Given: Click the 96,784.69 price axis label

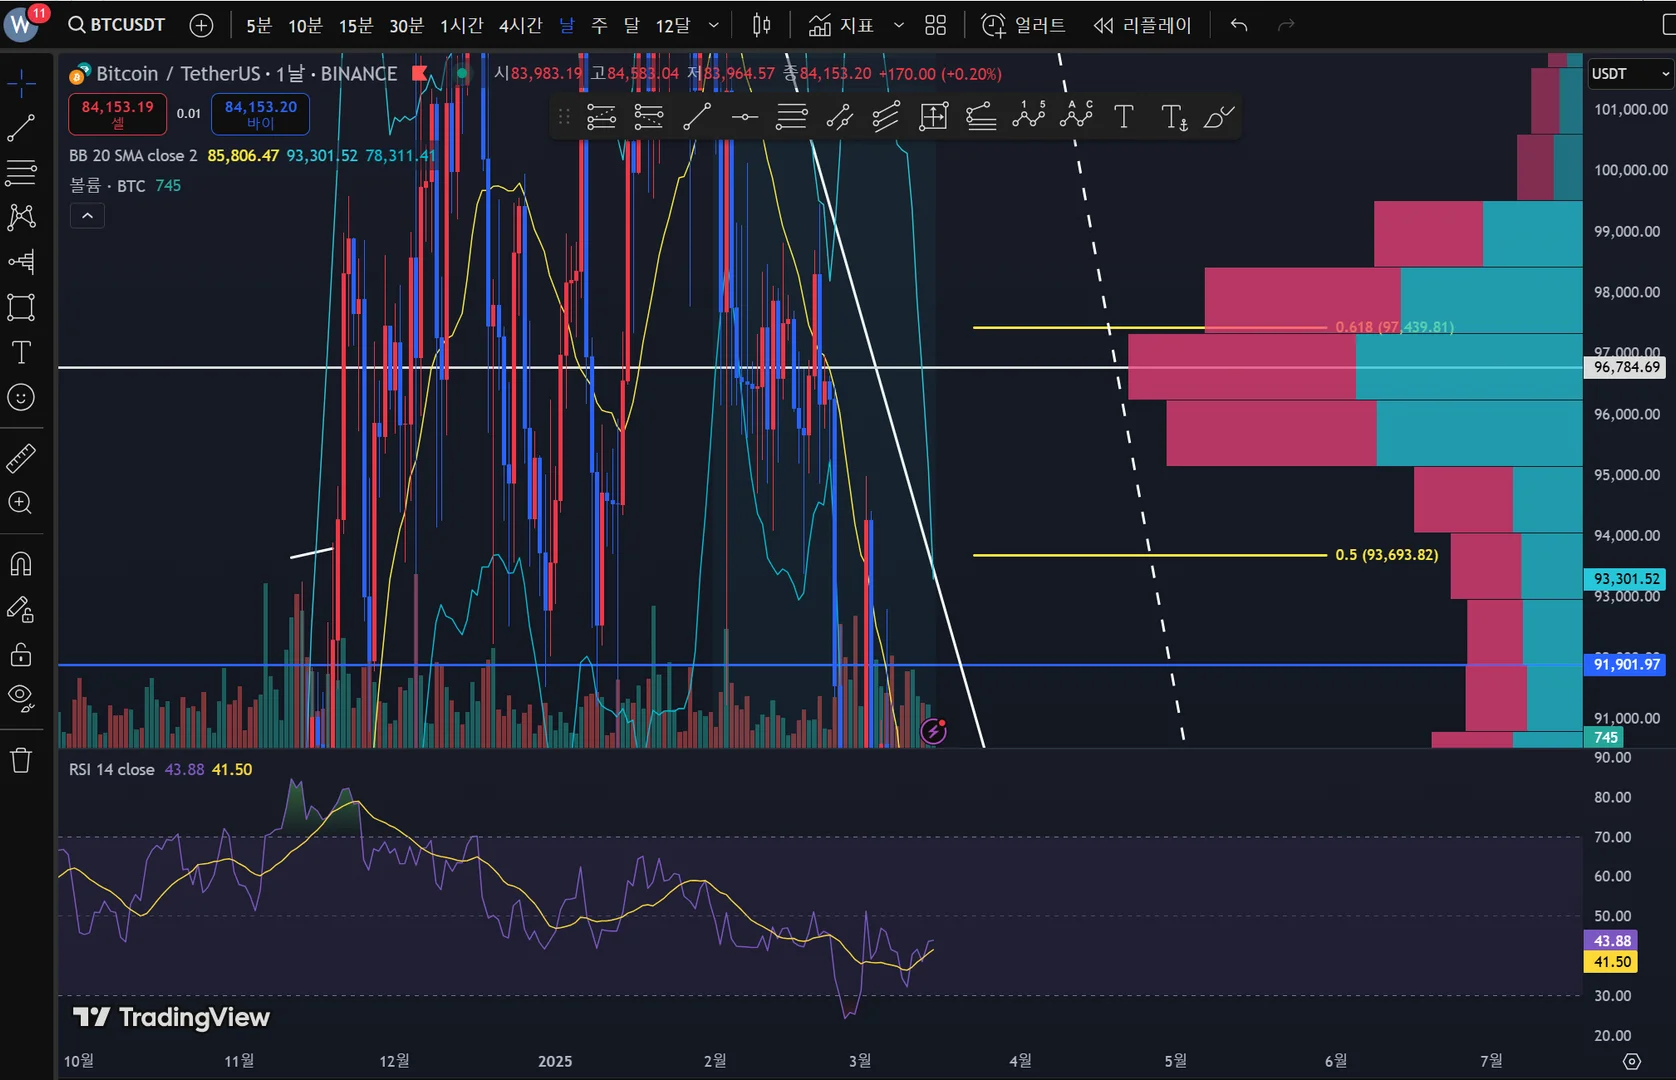Looking at the screenshot, I should 1626,367.
